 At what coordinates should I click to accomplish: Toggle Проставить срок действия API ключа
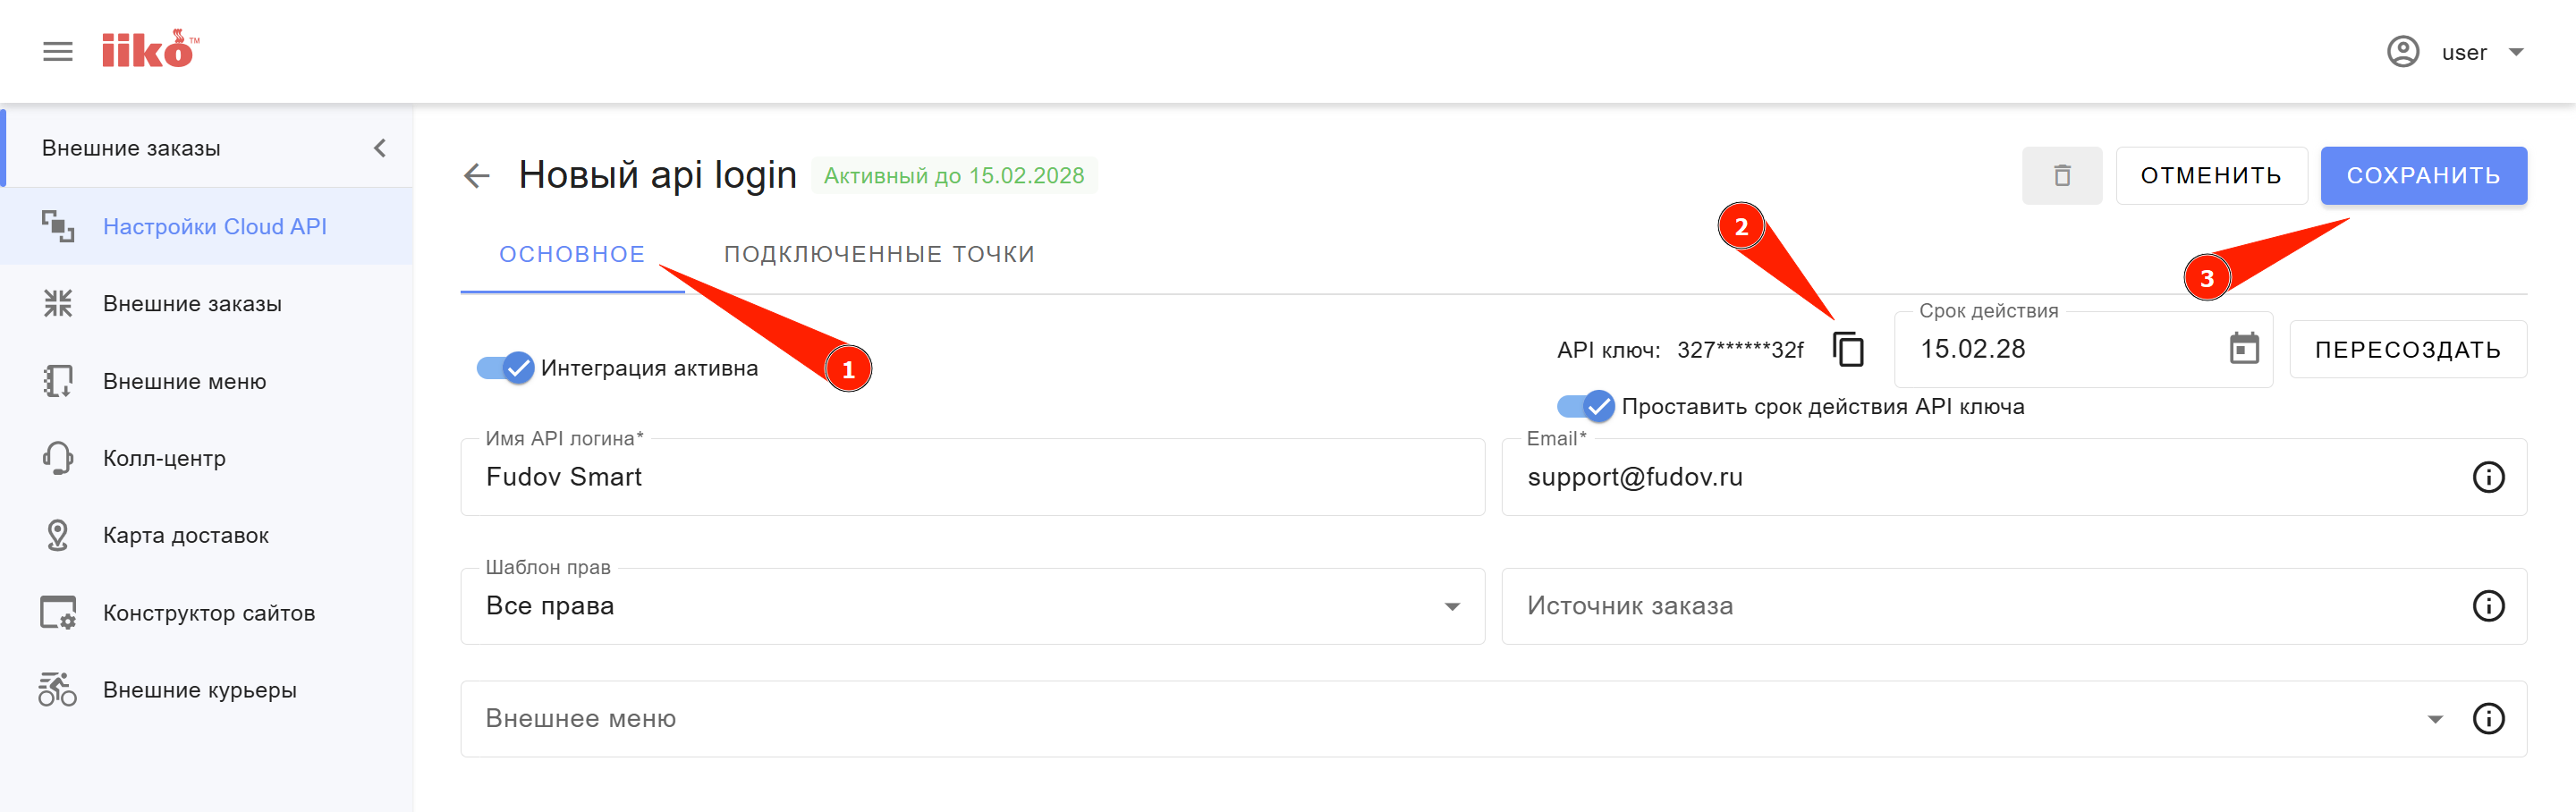[x=1586, y=406]
